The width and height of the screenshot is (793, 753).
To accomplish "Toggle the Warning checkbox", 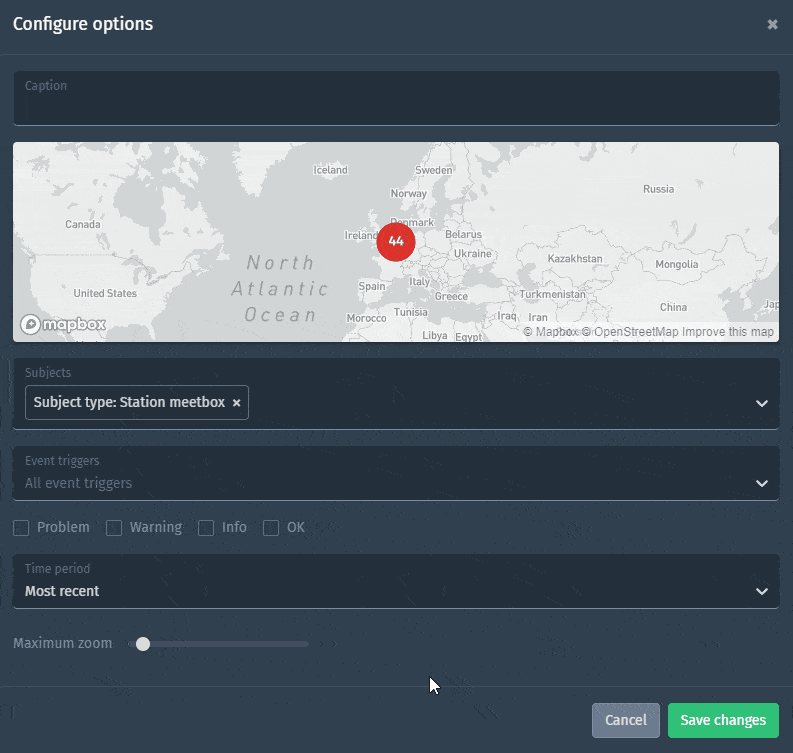I will [x=114, y=528].
